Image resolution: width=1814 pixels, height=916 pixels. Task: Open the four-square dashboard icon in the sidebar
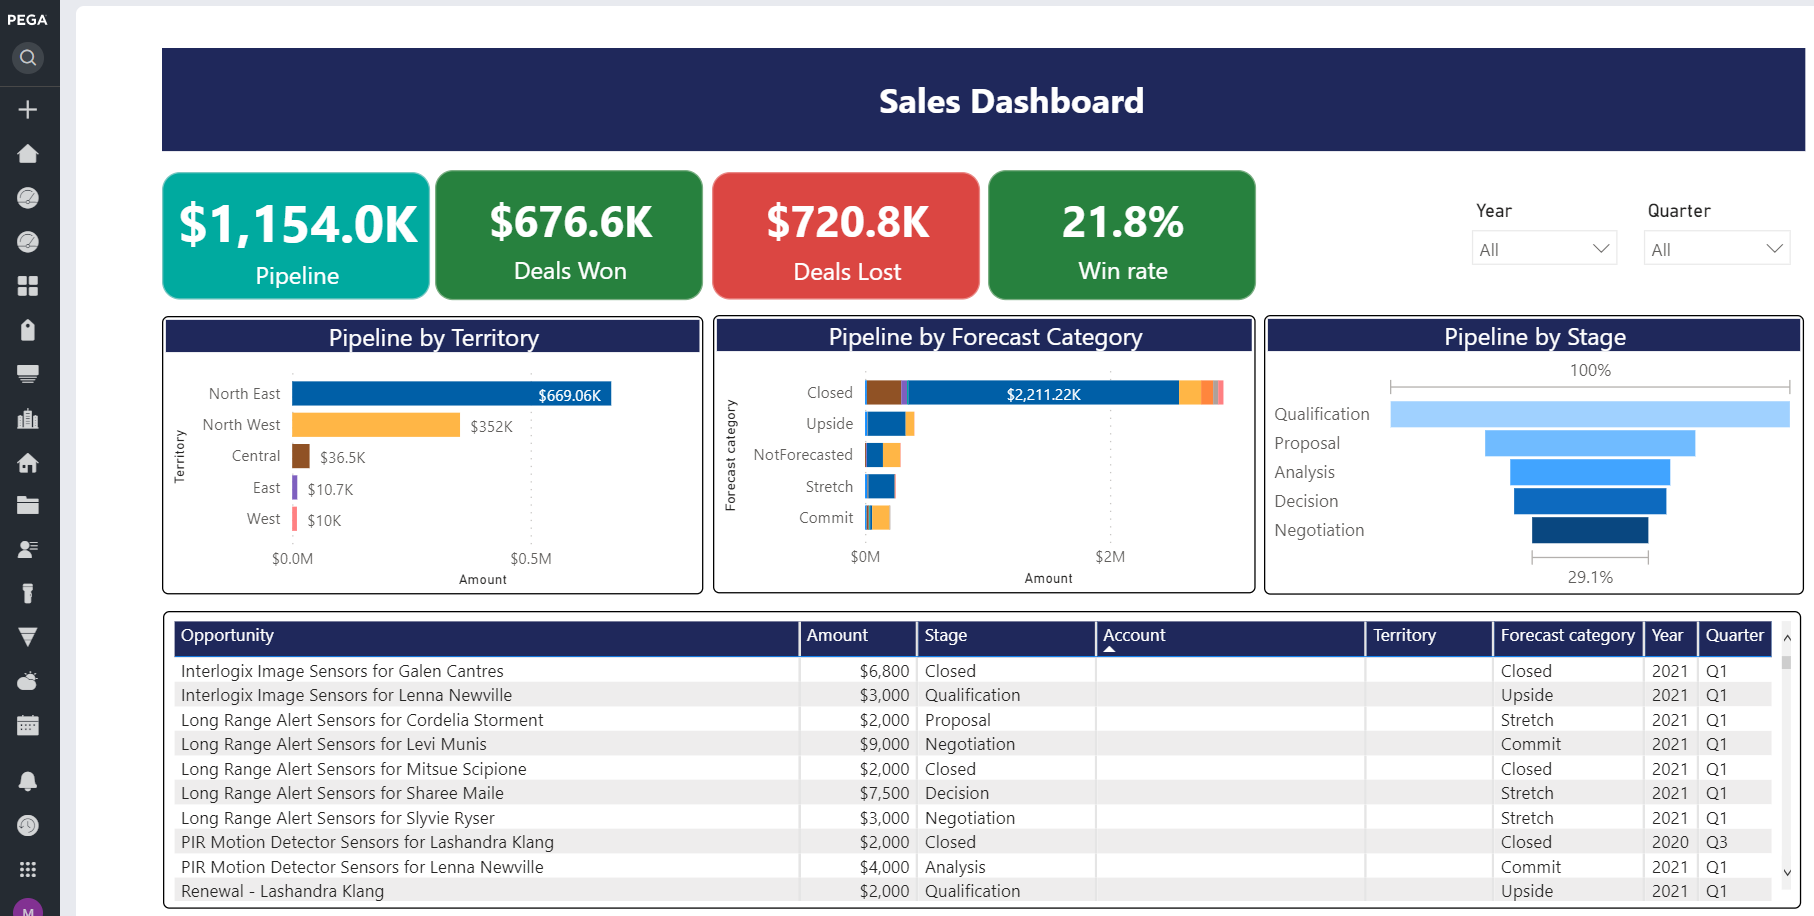coord(28,286)
